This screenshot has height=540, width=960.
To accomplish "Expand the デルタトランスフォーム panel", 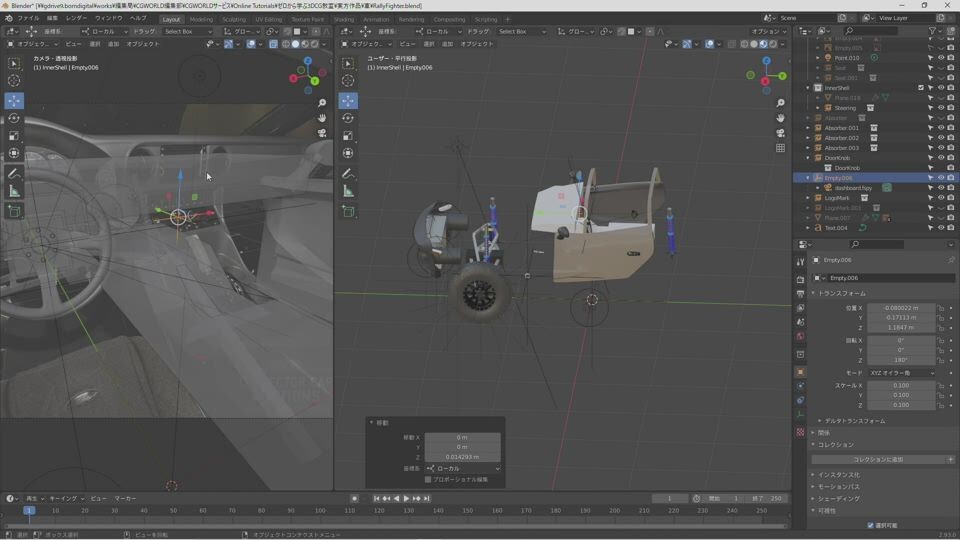I will (854, 421).
